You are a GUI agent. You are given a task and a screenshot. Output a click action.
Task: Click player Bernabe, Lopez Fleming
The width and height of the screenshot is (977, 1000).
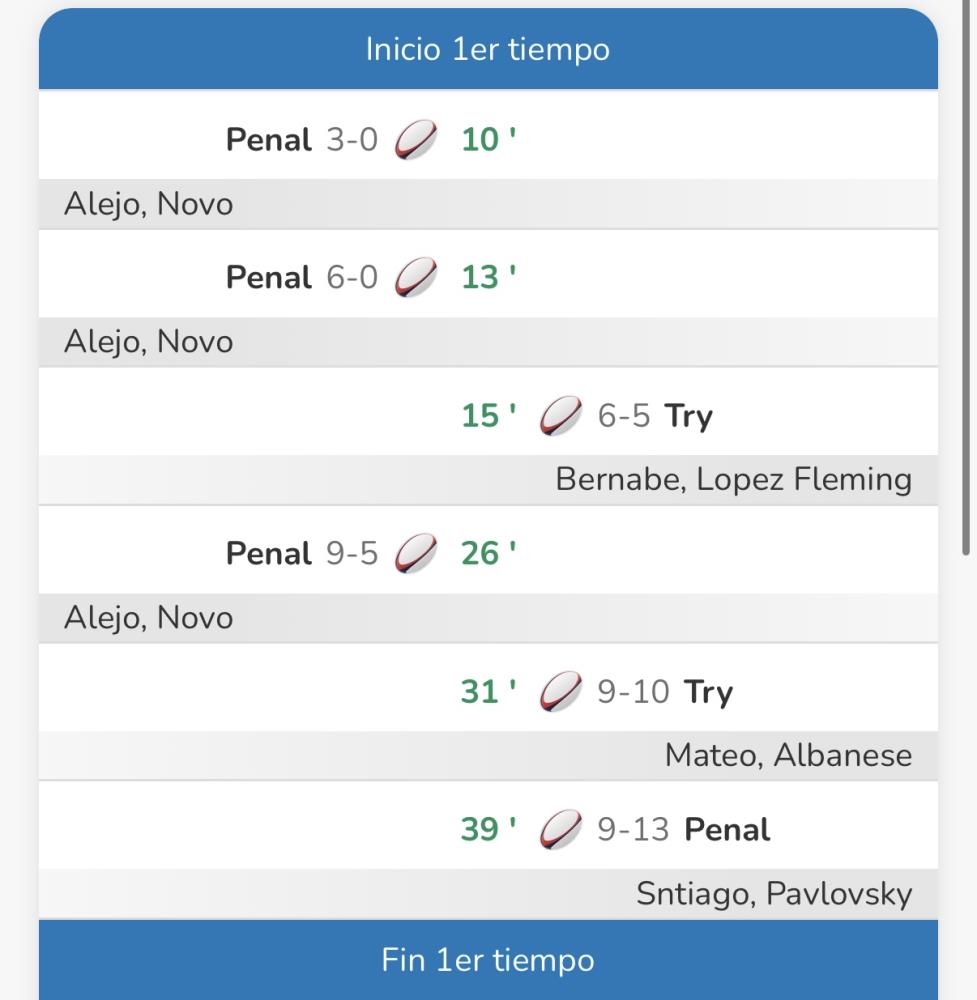click(x=733, y=480)
